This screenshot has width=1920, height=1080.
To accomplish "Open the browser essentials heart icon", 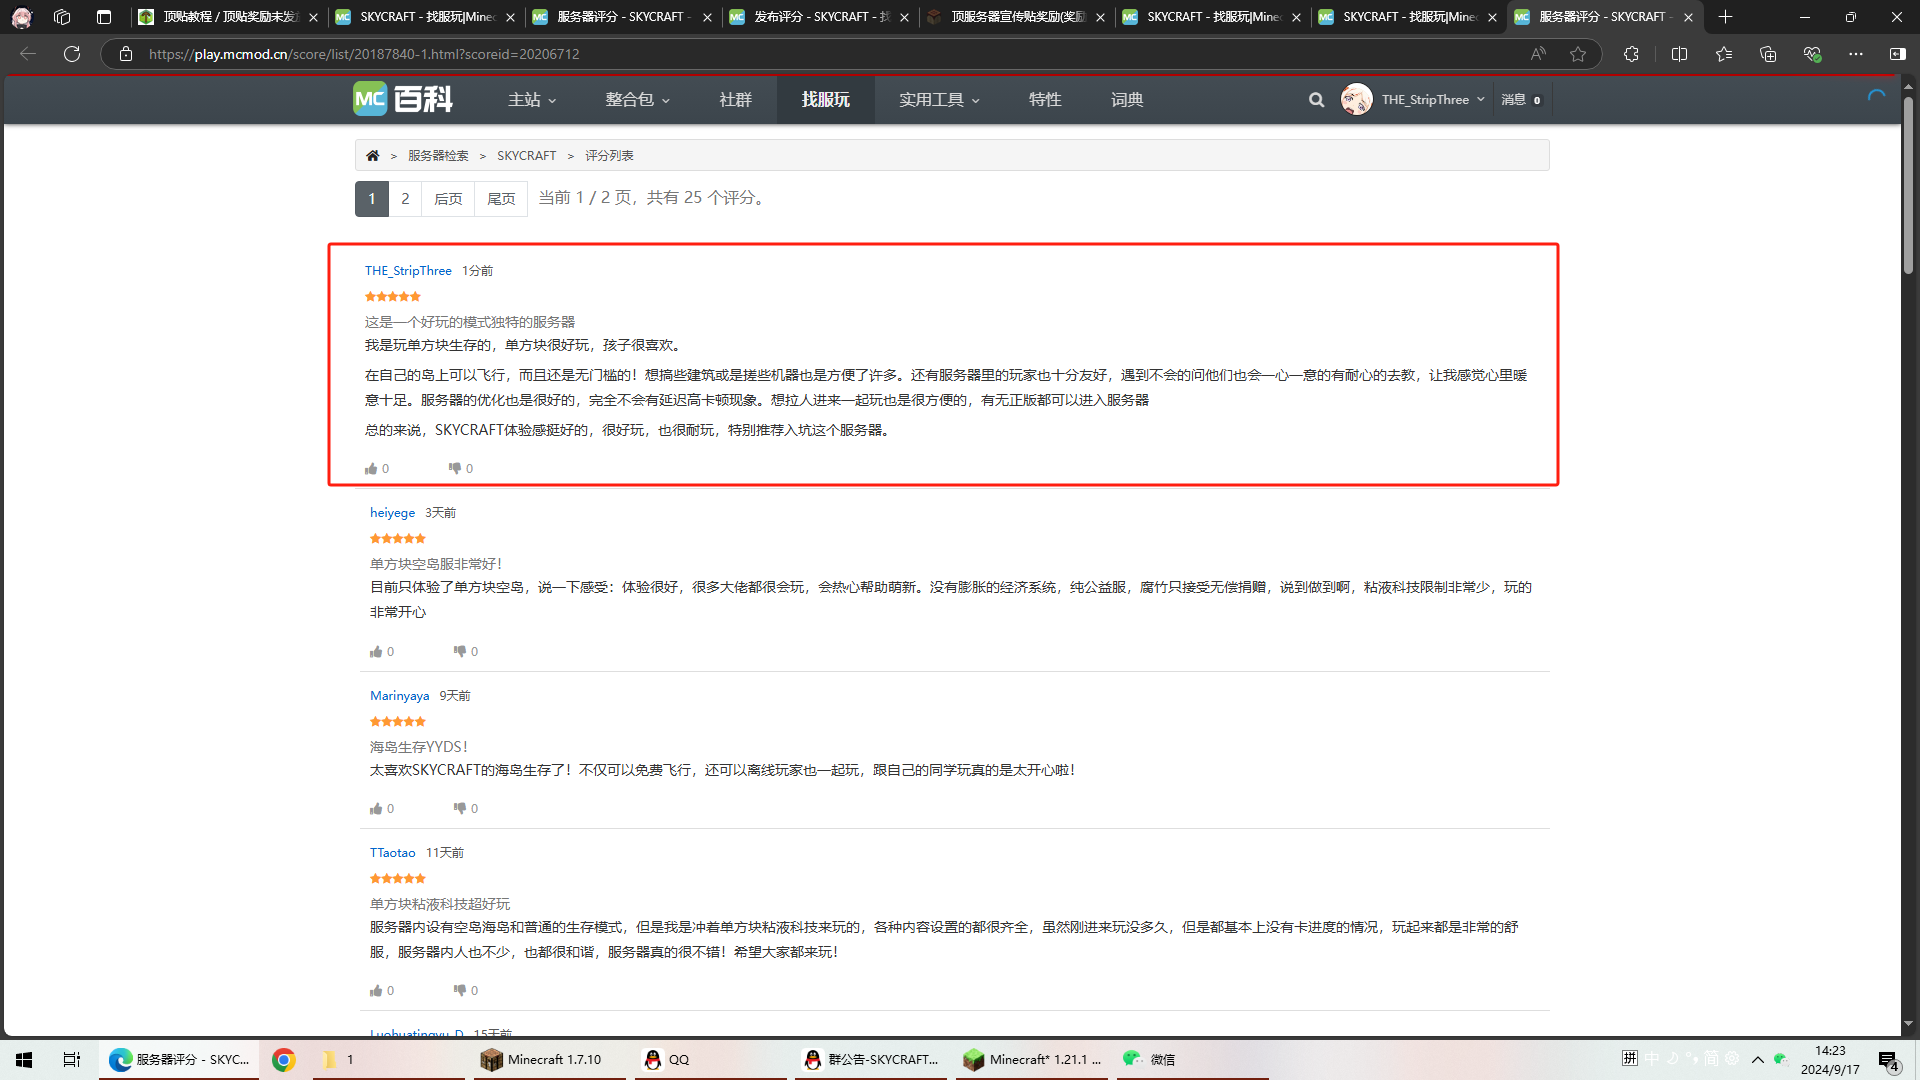I will (x=1812, y=54).
